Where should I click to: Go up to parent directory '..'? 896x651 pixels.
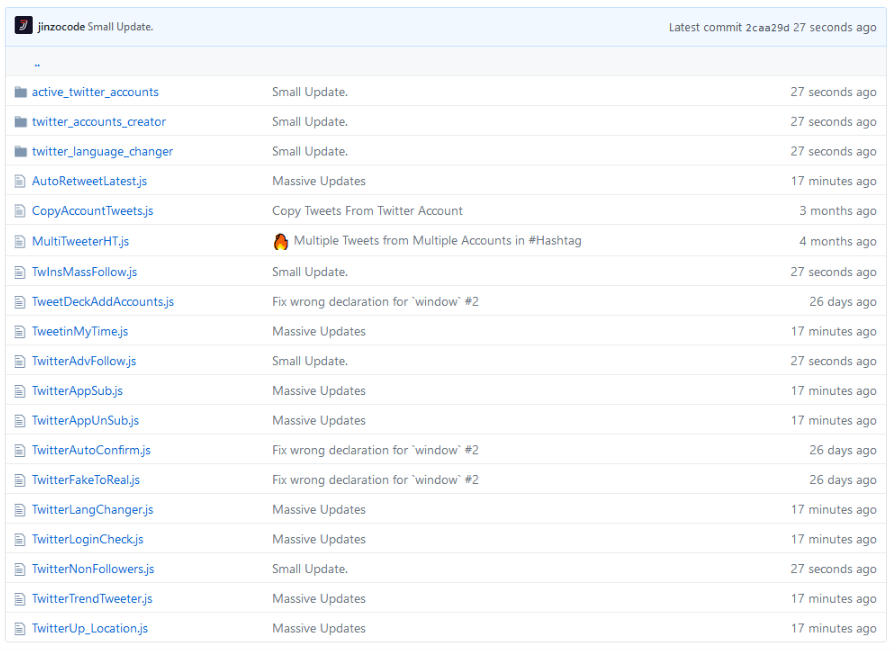pos(37,63)
